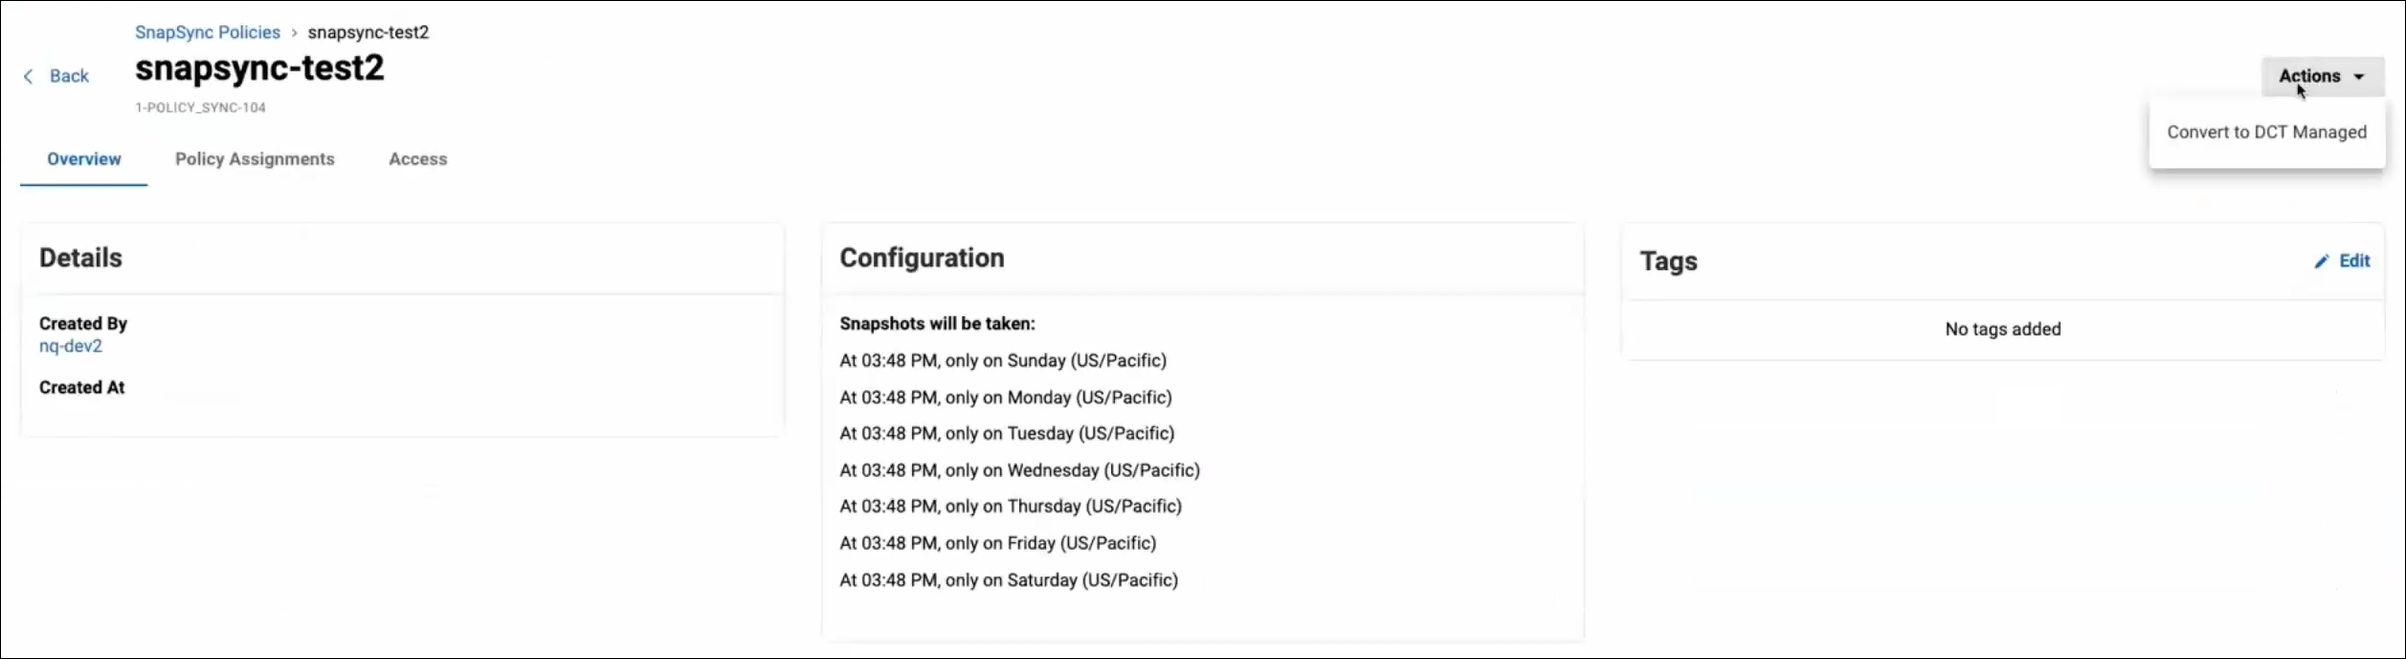Click the Sunday snapshot schedule entry

(1003, 360)
